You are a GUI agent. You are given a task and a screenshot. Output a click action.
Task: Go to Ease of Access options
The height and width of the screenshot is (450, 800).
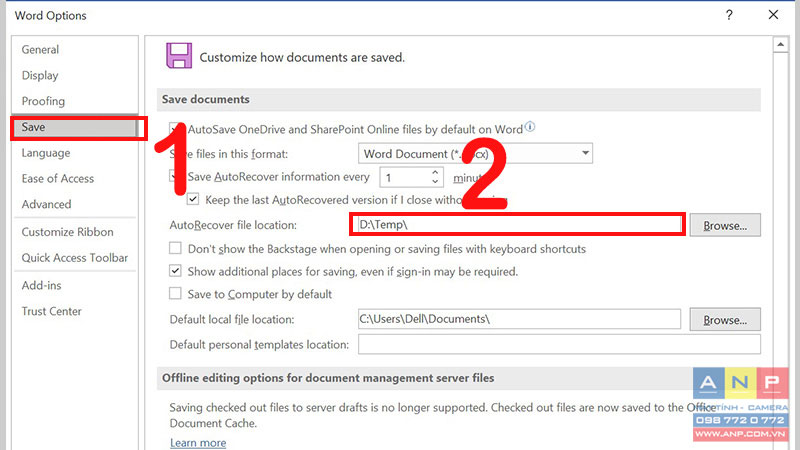[58, 179]
